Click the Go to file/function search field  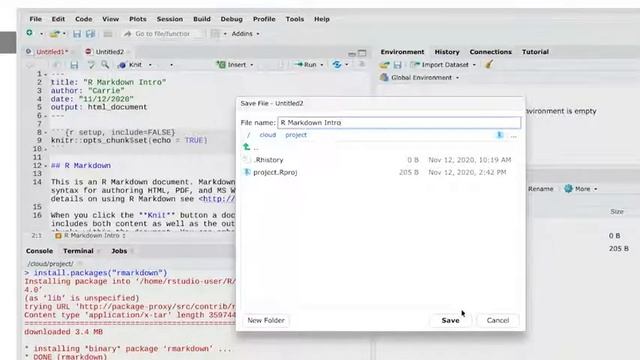tap(163, 34)
